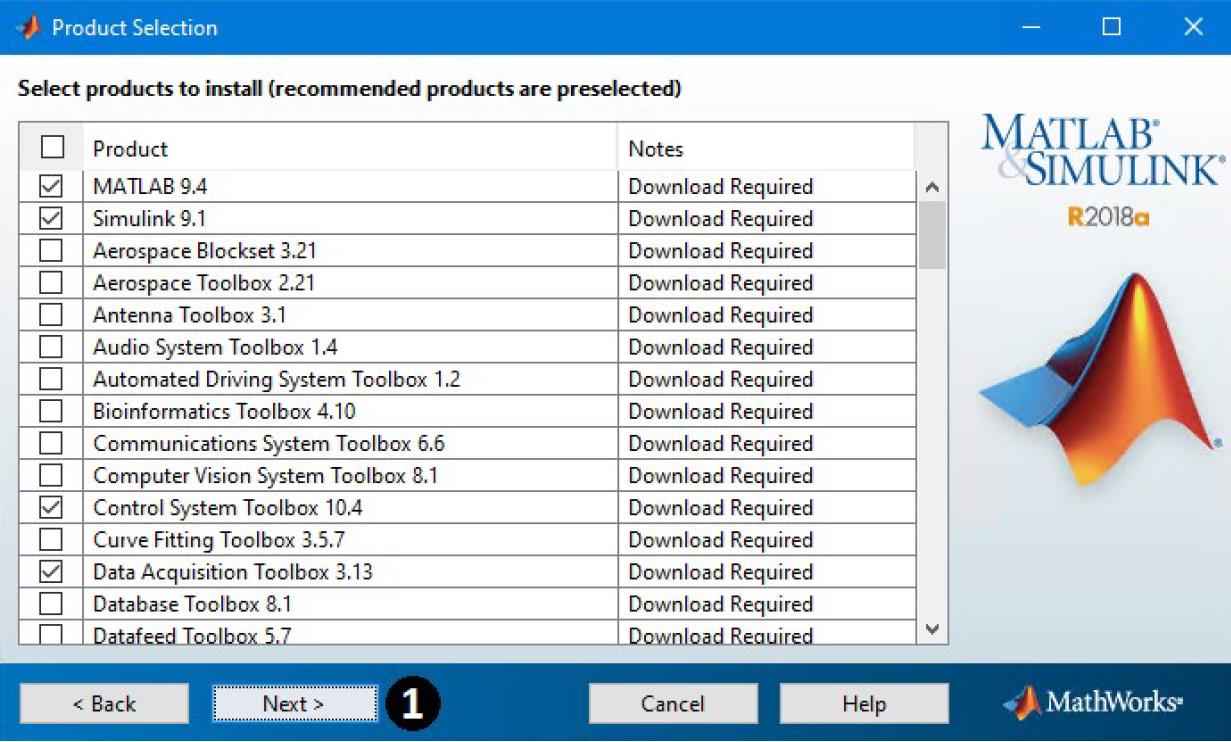The image size is (1231, 742).
Task: Check the Aerospace Toolbox 2.21 checkbox
Action: pos(50,283)
